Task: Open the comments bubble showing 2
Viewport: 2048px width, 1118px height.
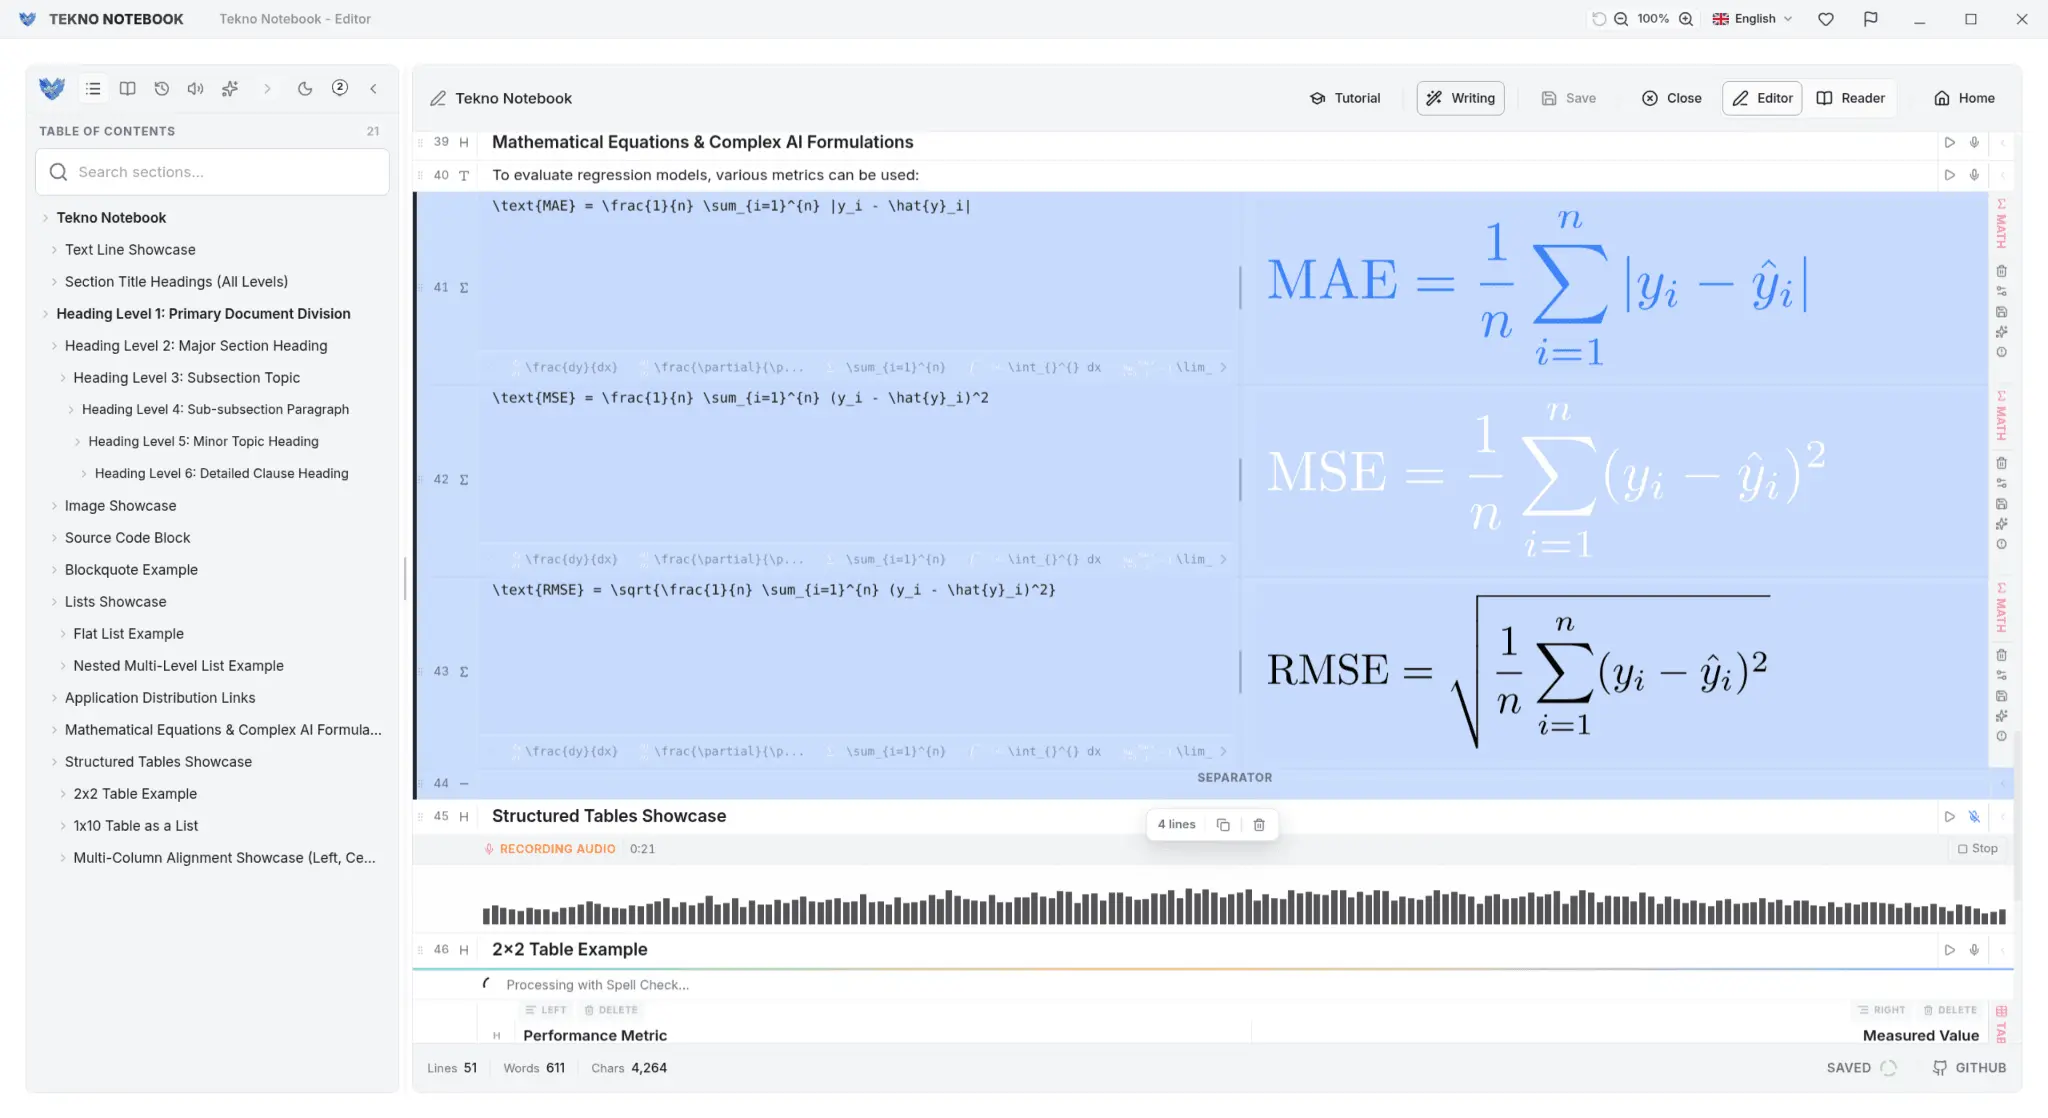Action: click(x=340, y=88)
